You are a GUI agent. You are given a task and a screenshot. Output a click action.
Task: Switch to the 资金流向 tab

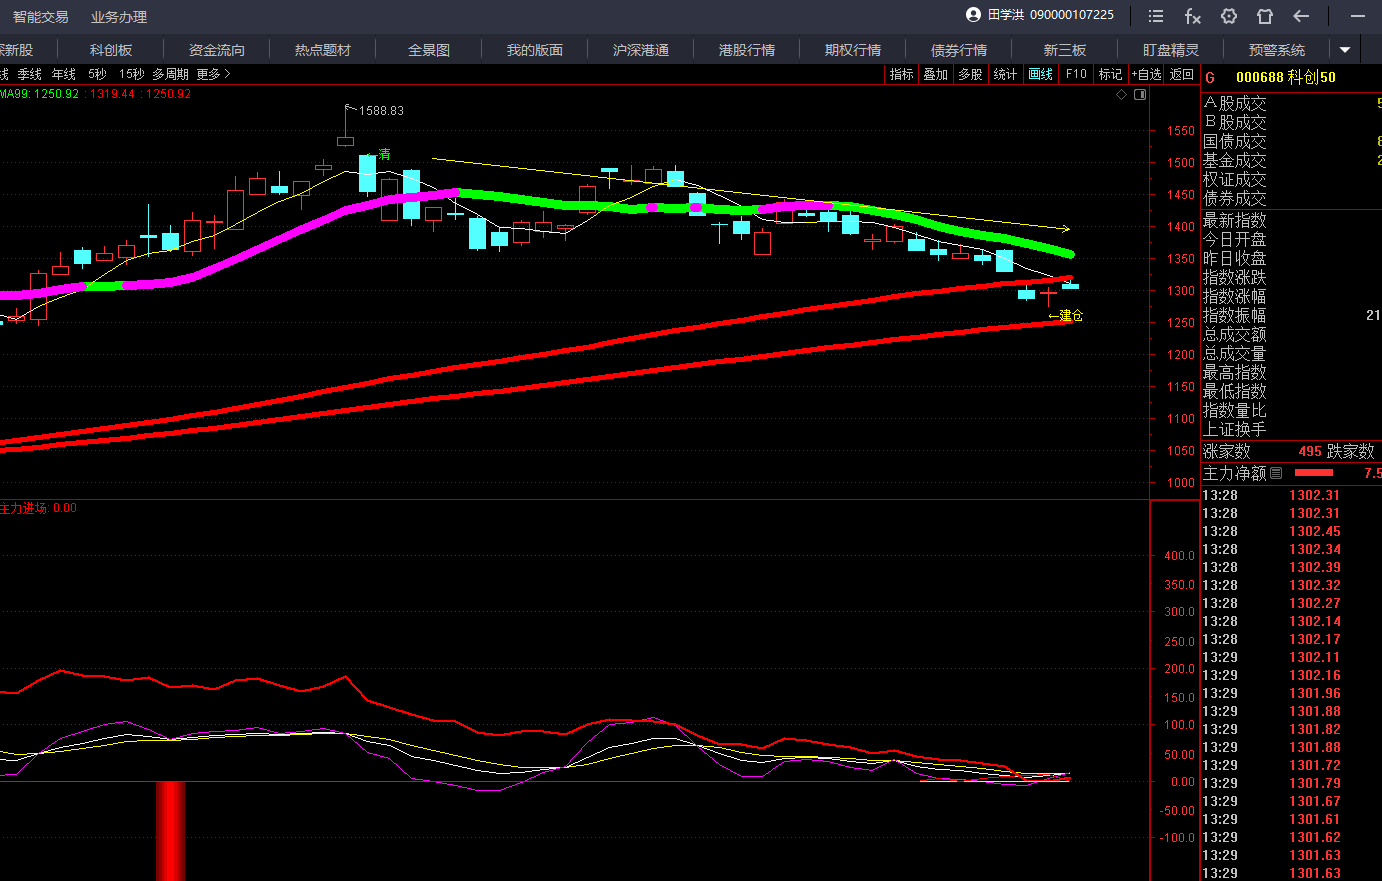217,50
